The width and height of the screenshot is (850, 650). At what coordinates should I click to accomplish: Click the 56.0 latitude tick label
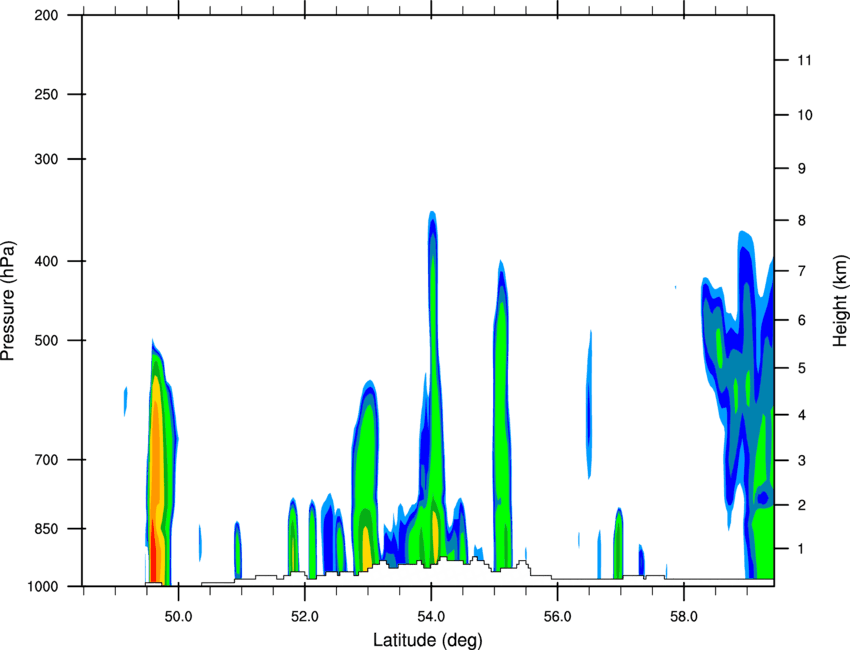557,617
